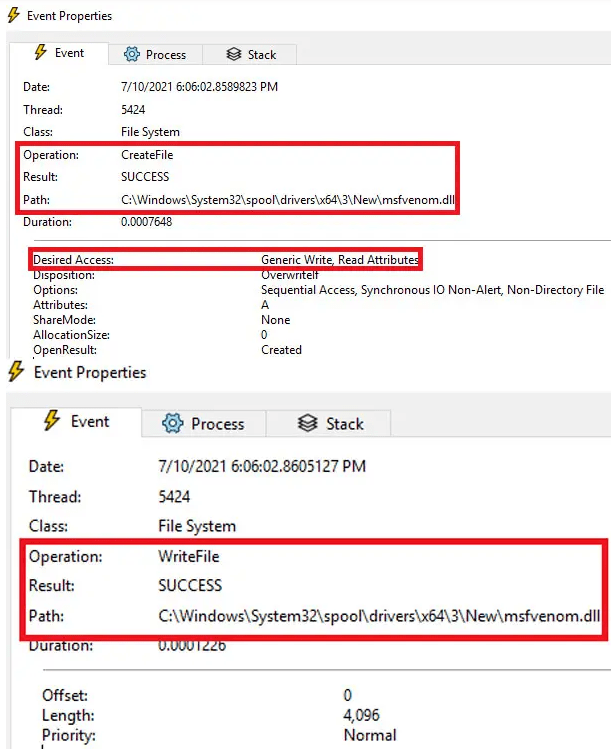Image resolution: width=611 pixels, height=750 pixels.
Task: Click the date 6:06:02.8605127 PM value
Action: [262, 466]
